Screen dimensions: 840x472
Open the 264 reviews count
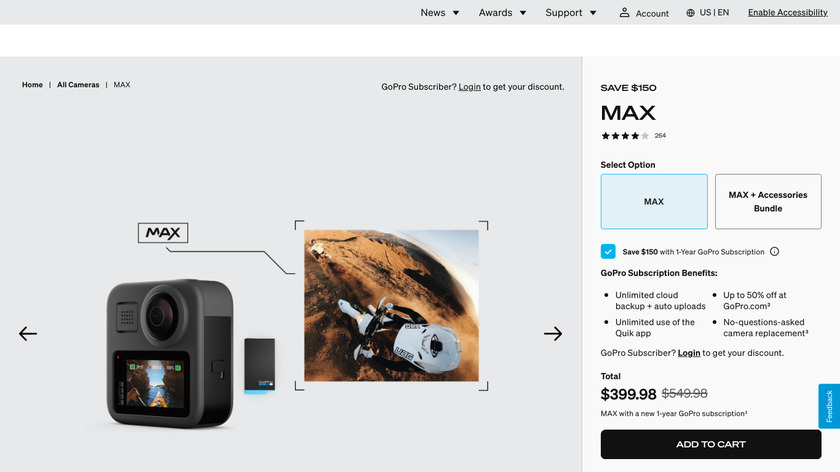pyautogui.click(x=660, y=136)
